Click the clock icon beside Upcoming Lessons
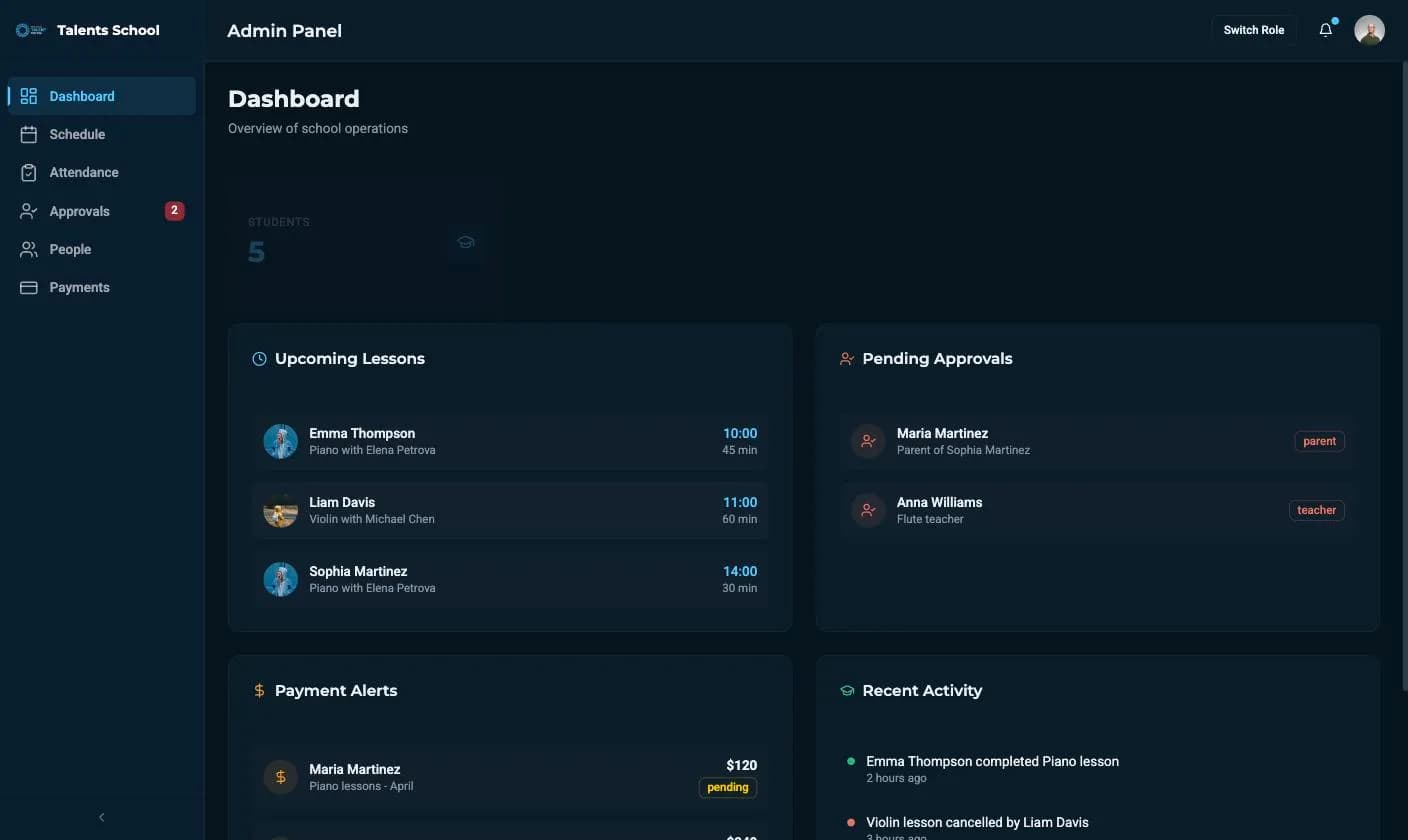The width and height of the screenshot is (1408, 840). 259,359
